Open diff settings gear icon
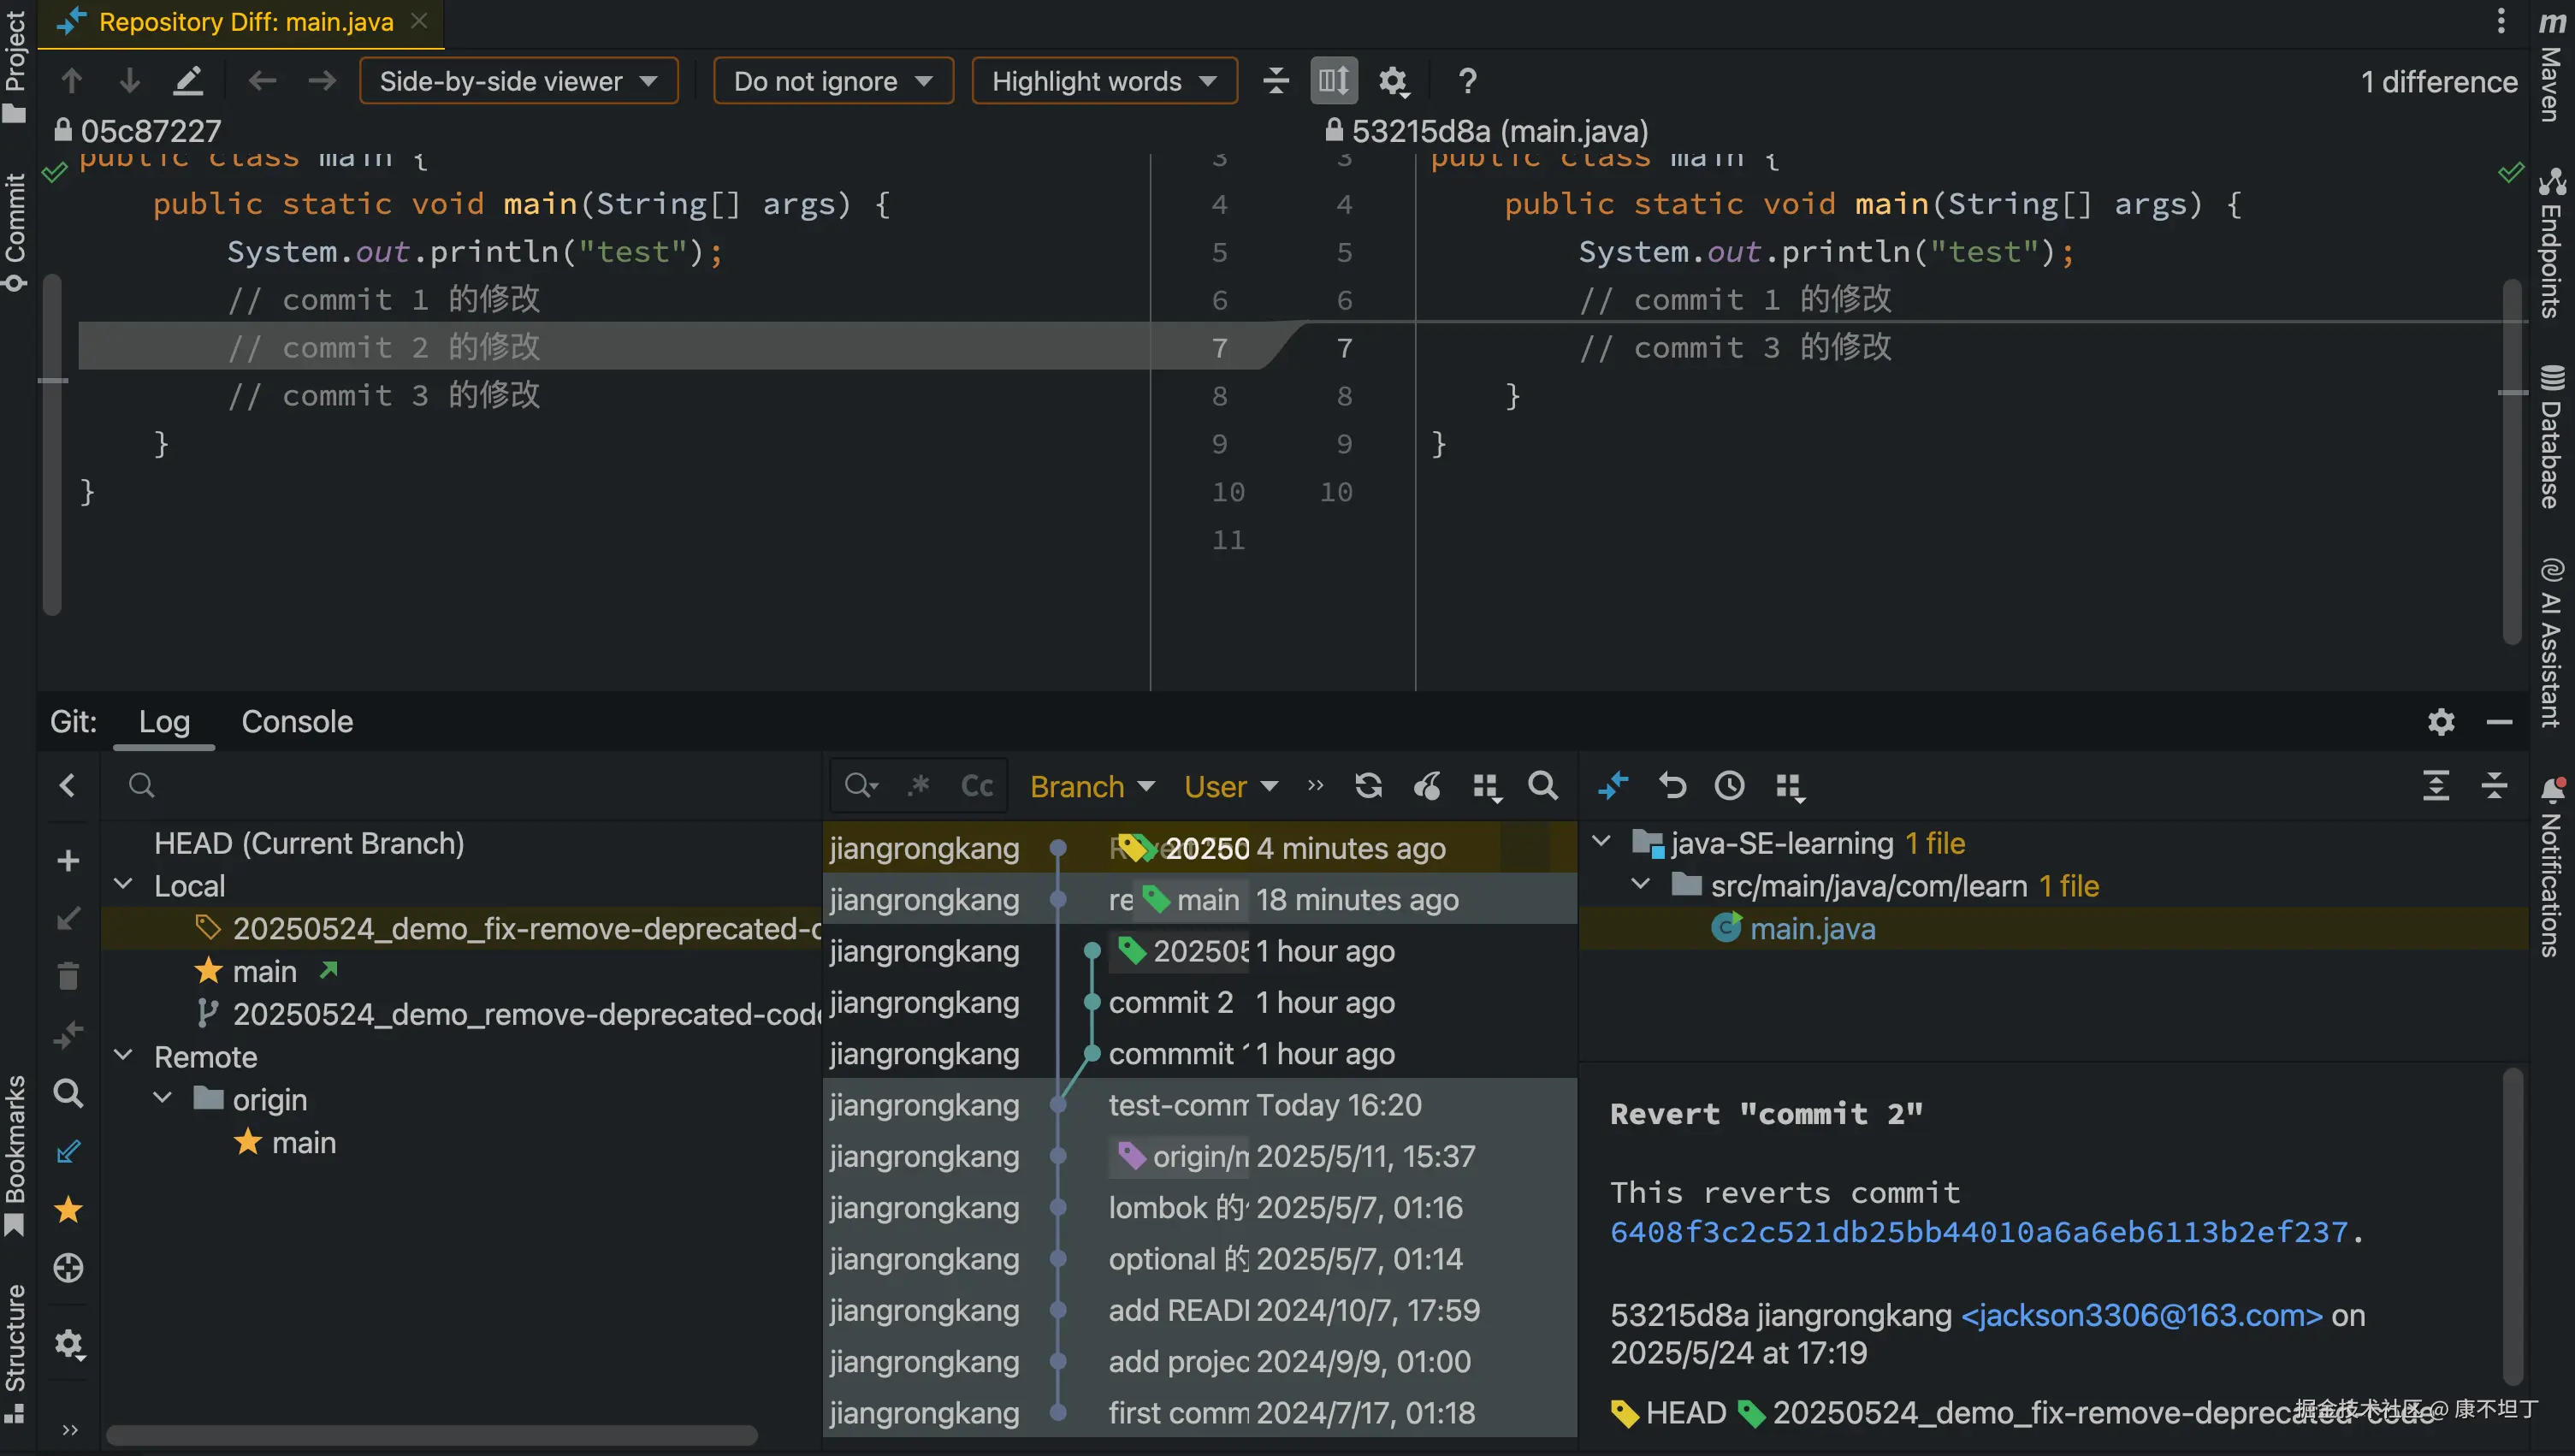 tap(1393, 81)
